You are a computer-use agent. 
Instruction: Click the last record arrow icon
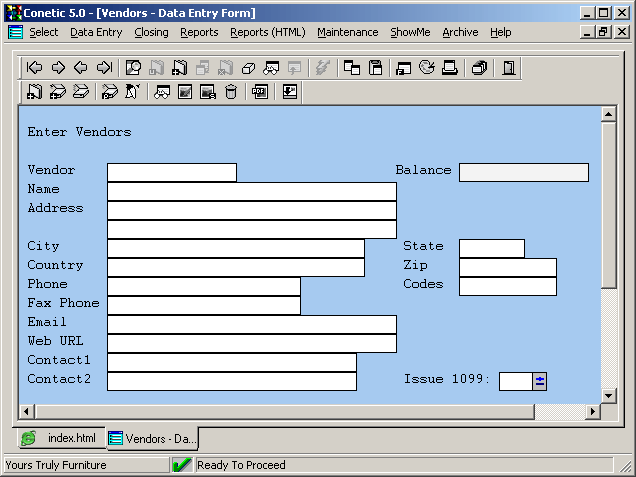104,68
